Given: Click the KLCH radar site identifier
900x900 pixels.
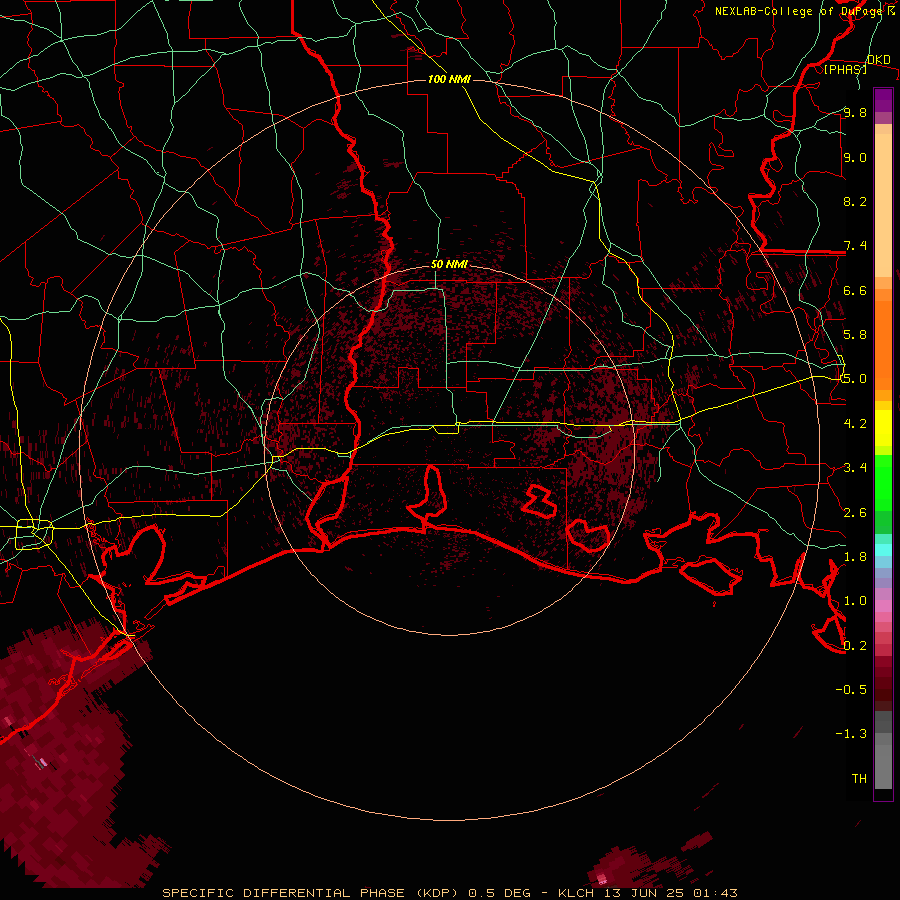Looking at the screenshot, I should [x=575, y=893].
